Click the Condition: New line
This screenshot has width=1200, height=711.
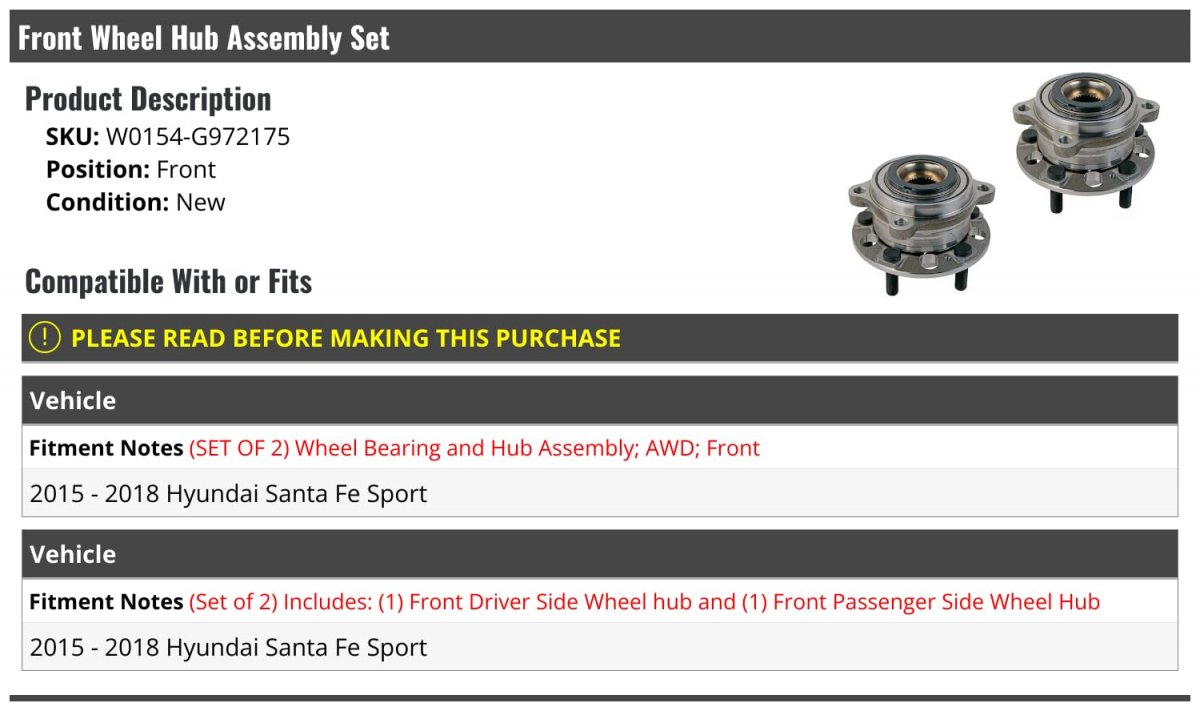pos(136,202)
